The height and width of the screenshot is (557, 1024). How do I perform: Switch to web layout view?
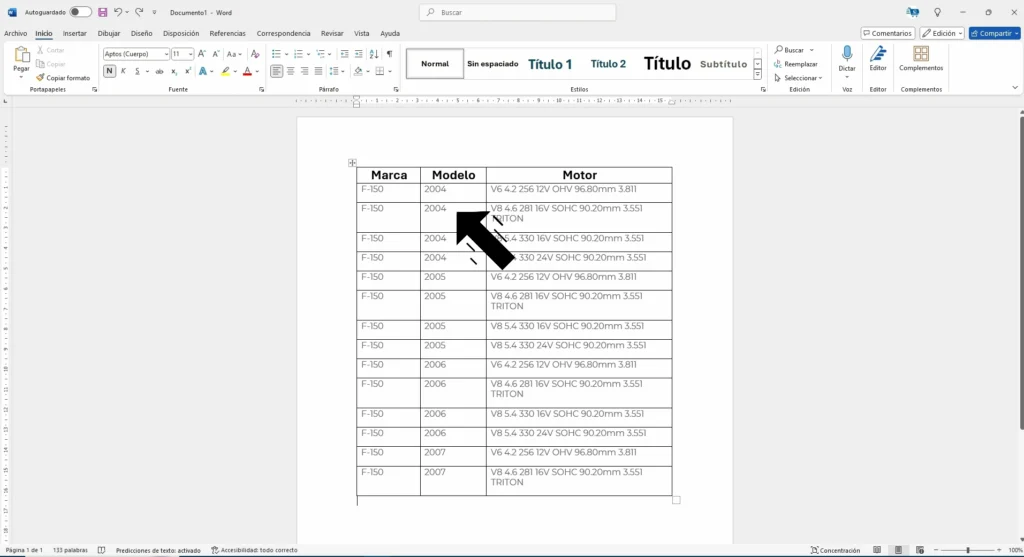[x=920, y=550]
